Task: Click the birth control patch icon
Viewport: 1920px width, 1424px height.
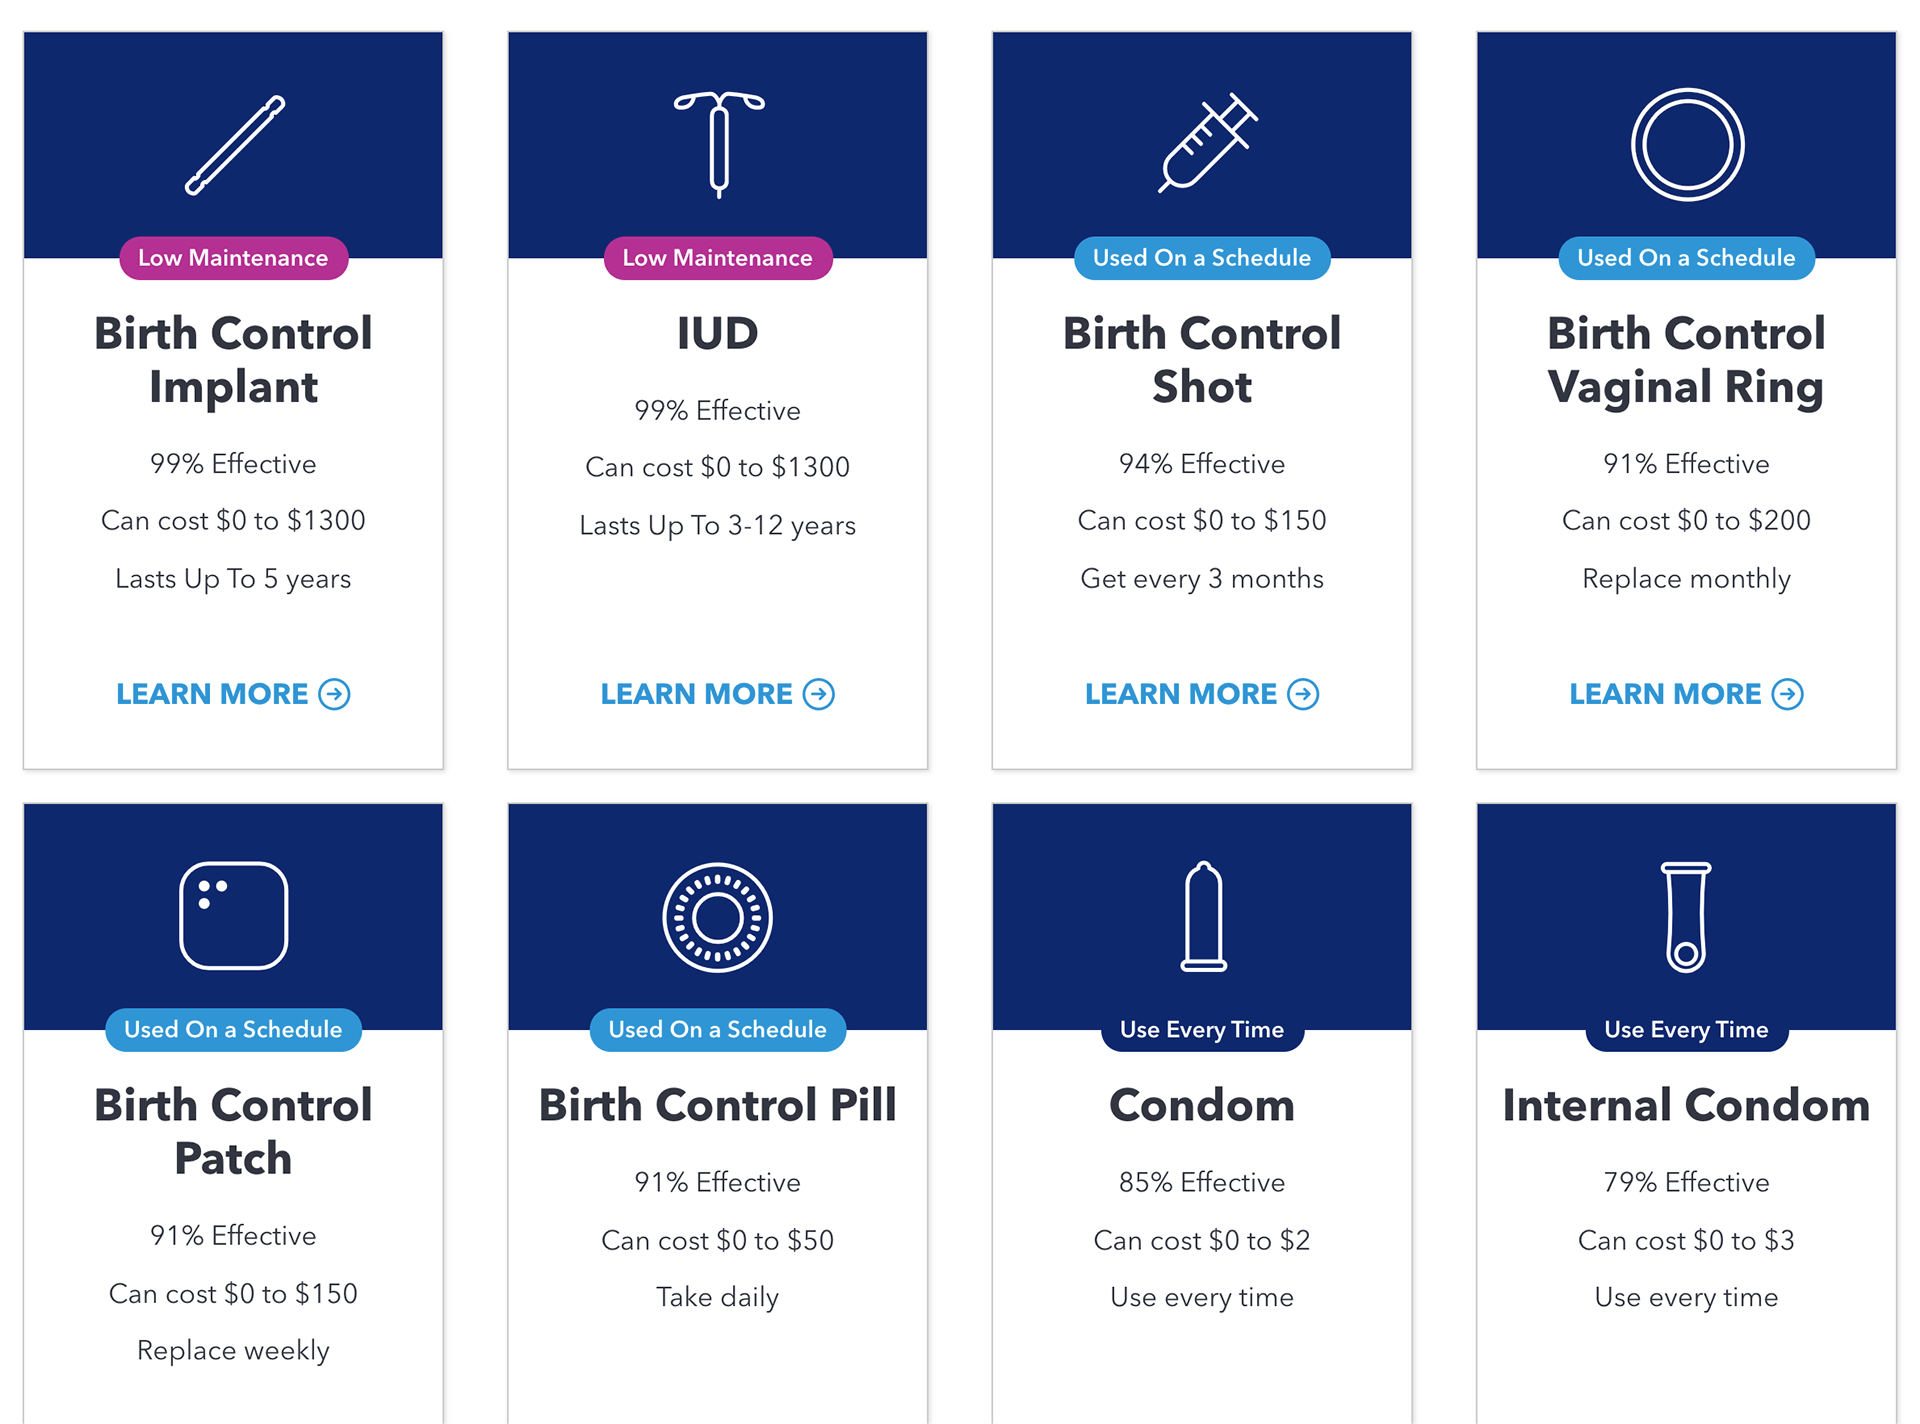Action: [x=234, y=915]
